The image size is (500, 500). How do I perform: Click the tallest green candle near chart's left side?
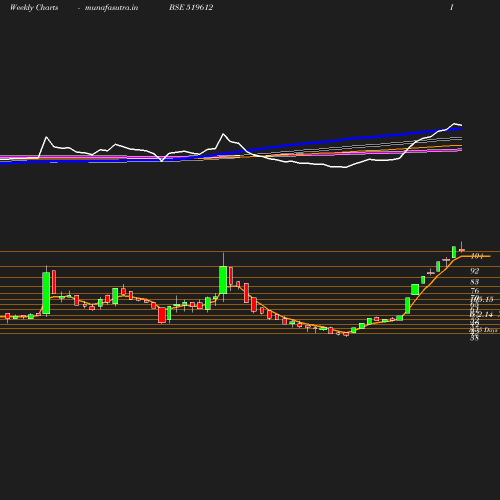(46, 293)
